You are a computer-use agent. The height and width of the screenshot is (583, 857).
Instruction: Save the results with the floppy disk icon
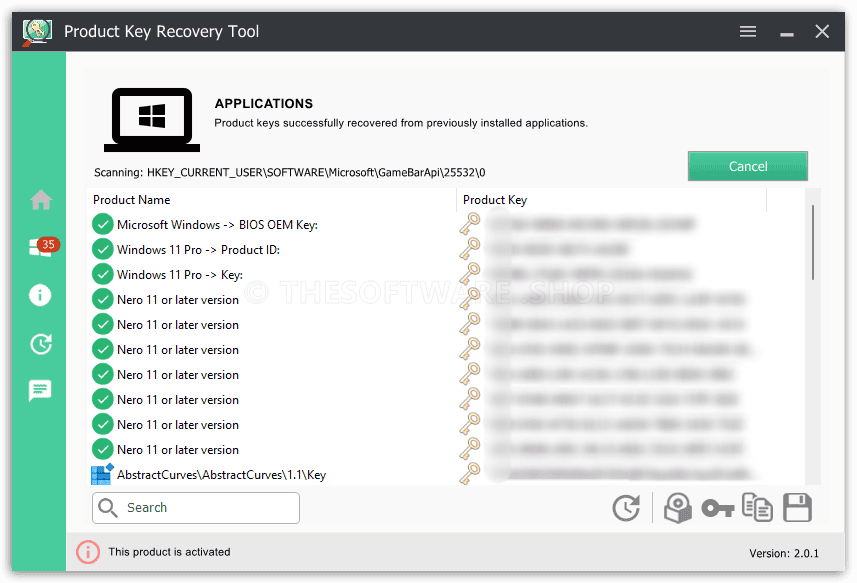[x=797, y=508]
